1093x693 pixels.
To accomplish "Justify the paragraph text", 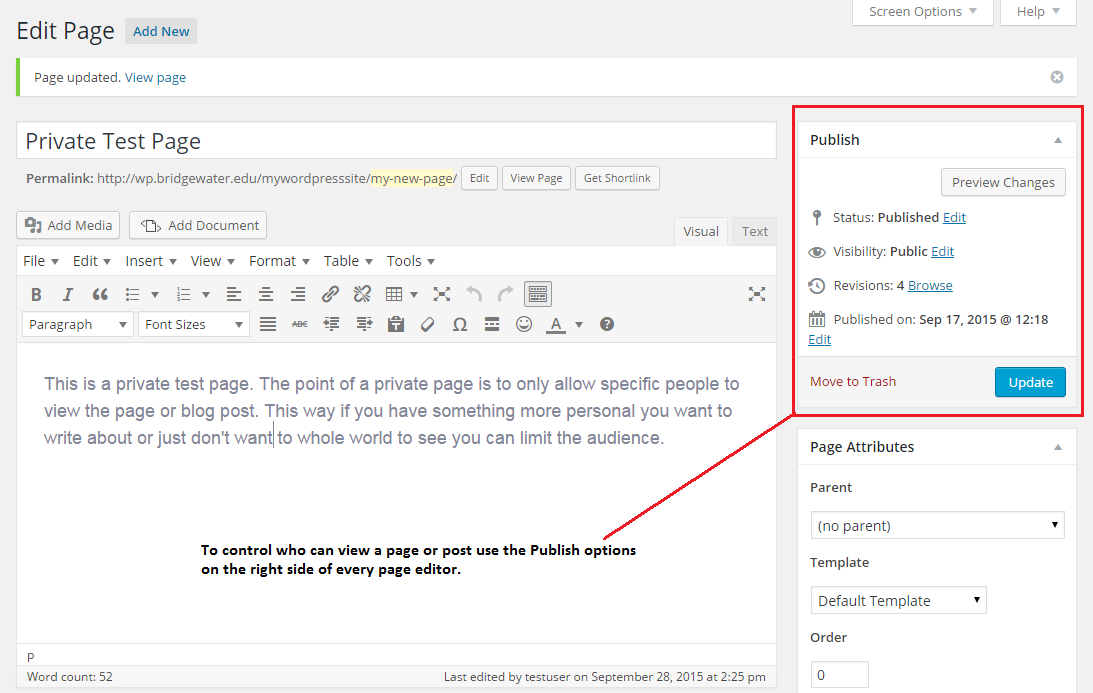I will (268, 324).
